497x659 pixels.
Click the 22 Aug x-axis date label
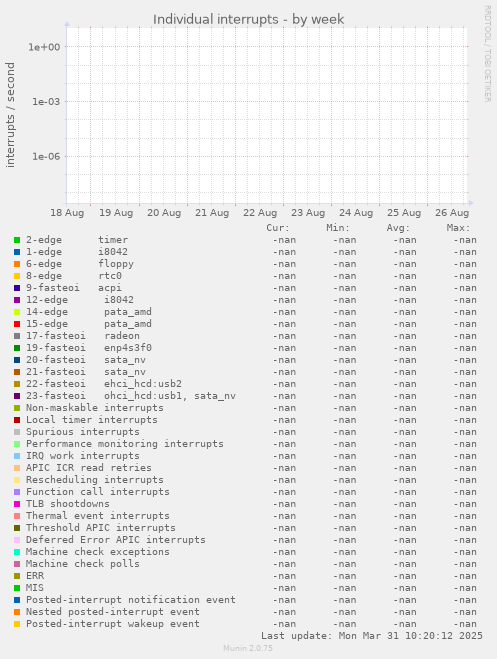pyautogui.click(x=260, y=213)
